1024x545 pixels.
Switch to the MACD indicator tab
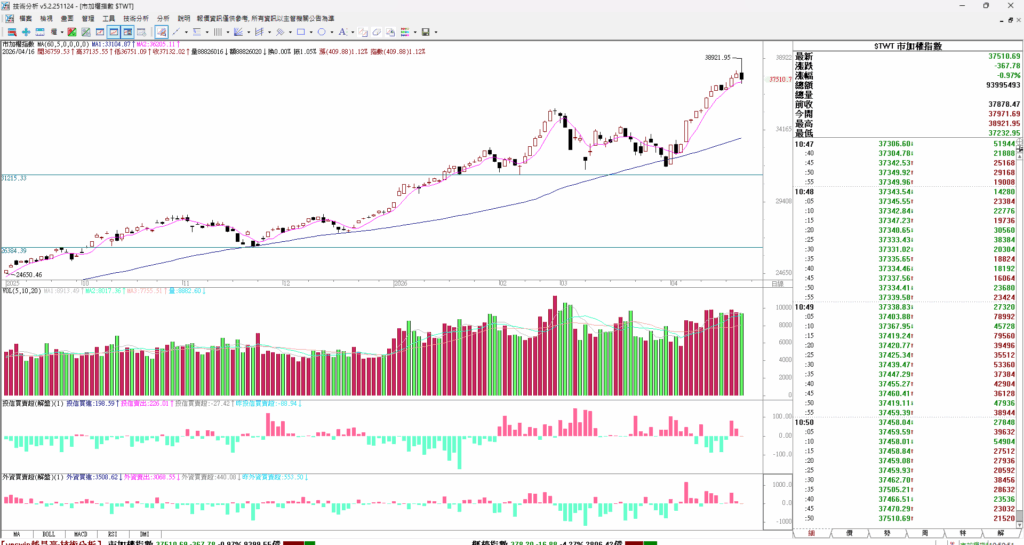(x=80, y=535)
